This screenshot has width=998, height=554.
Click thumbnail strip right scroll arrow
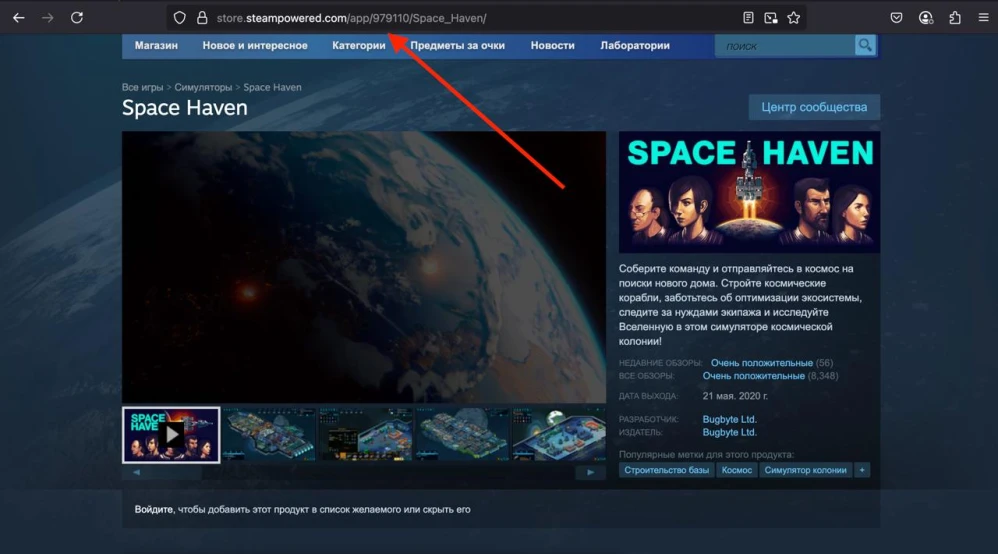(590, 472)
